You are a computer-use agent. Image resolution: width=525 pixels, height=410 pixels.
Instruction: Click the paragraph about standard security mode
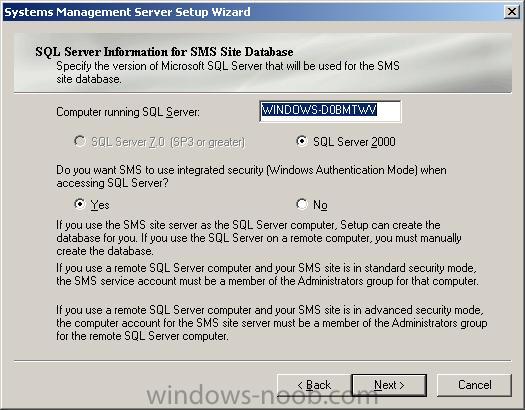(x=267, y=274)
